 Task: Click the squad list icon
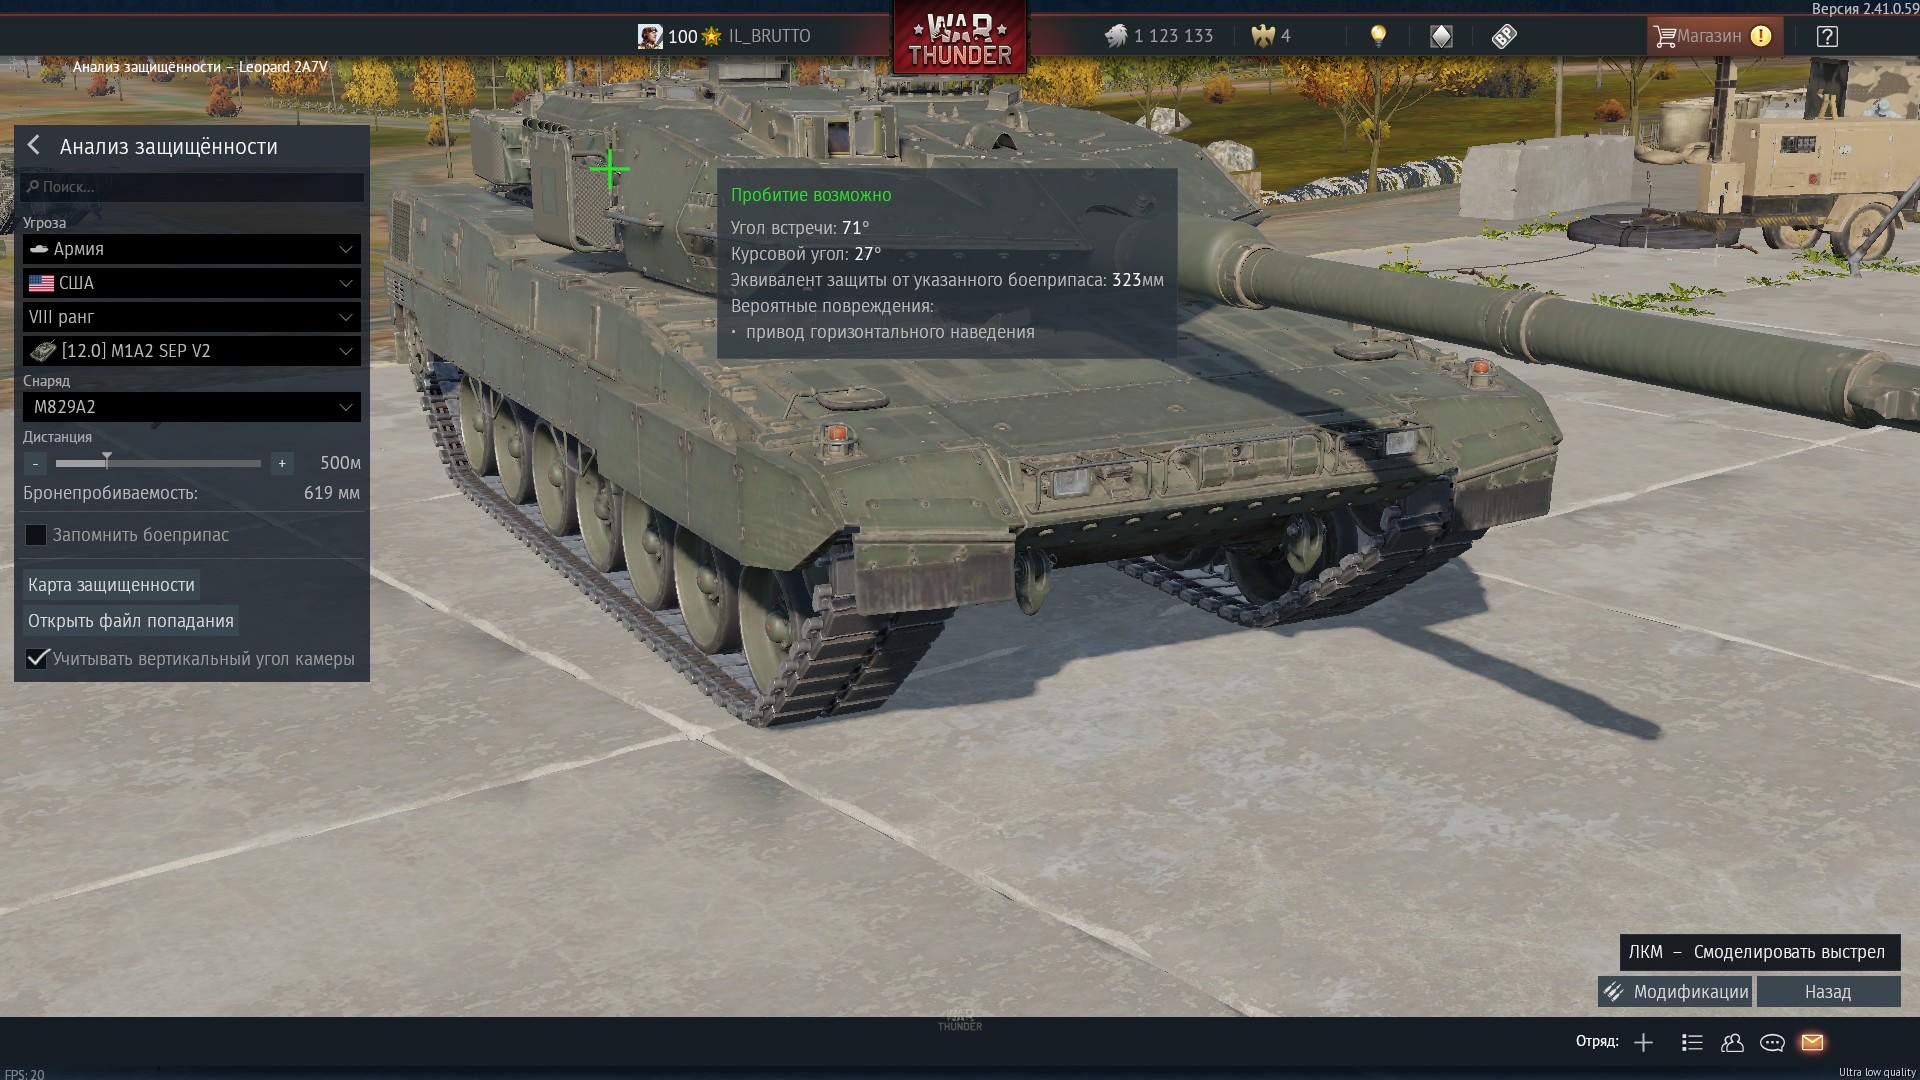(1692, 1042)
